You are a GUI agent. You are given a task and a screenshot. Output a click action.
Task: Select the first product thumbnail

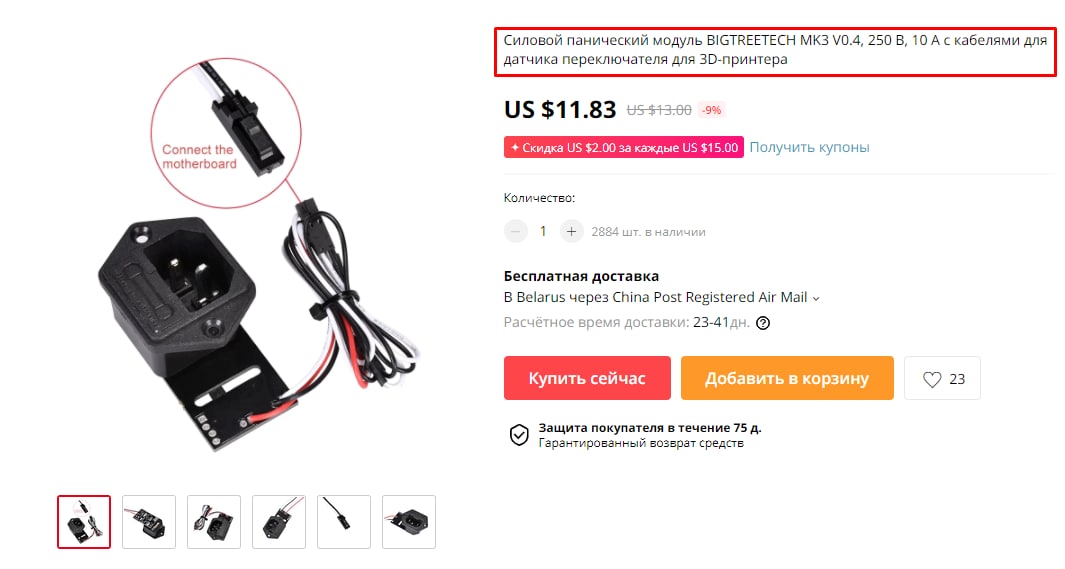84,522
